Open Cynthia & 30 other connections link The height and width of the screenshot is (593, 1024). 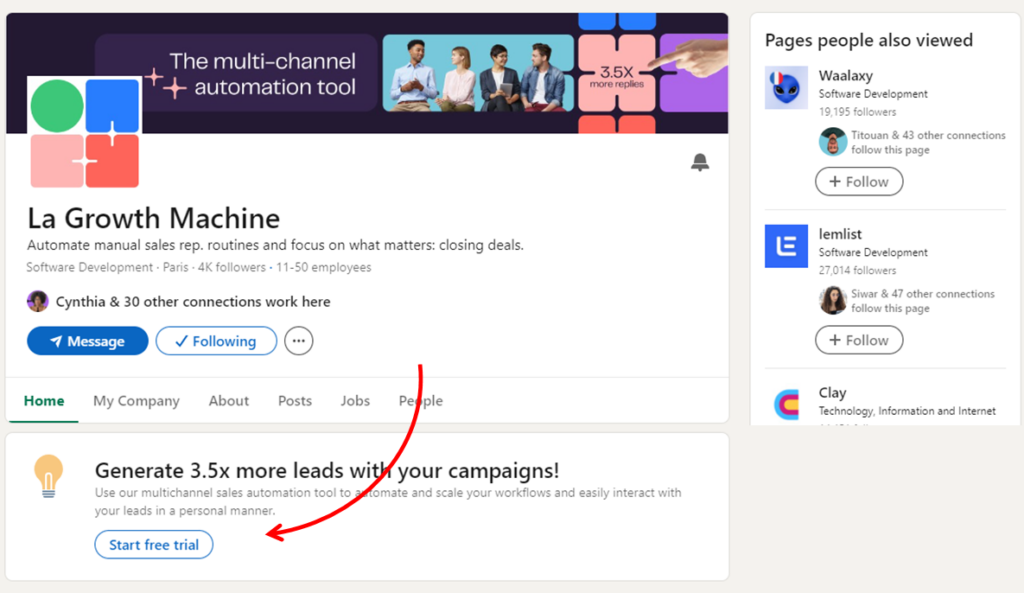tap(193, 302)
